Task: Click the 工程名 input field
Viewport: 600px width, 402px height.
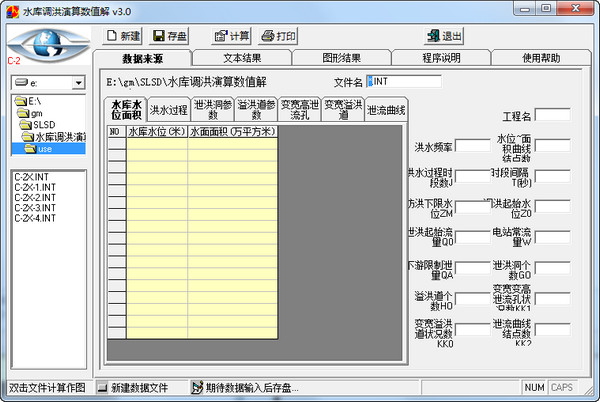Action: 553,116
